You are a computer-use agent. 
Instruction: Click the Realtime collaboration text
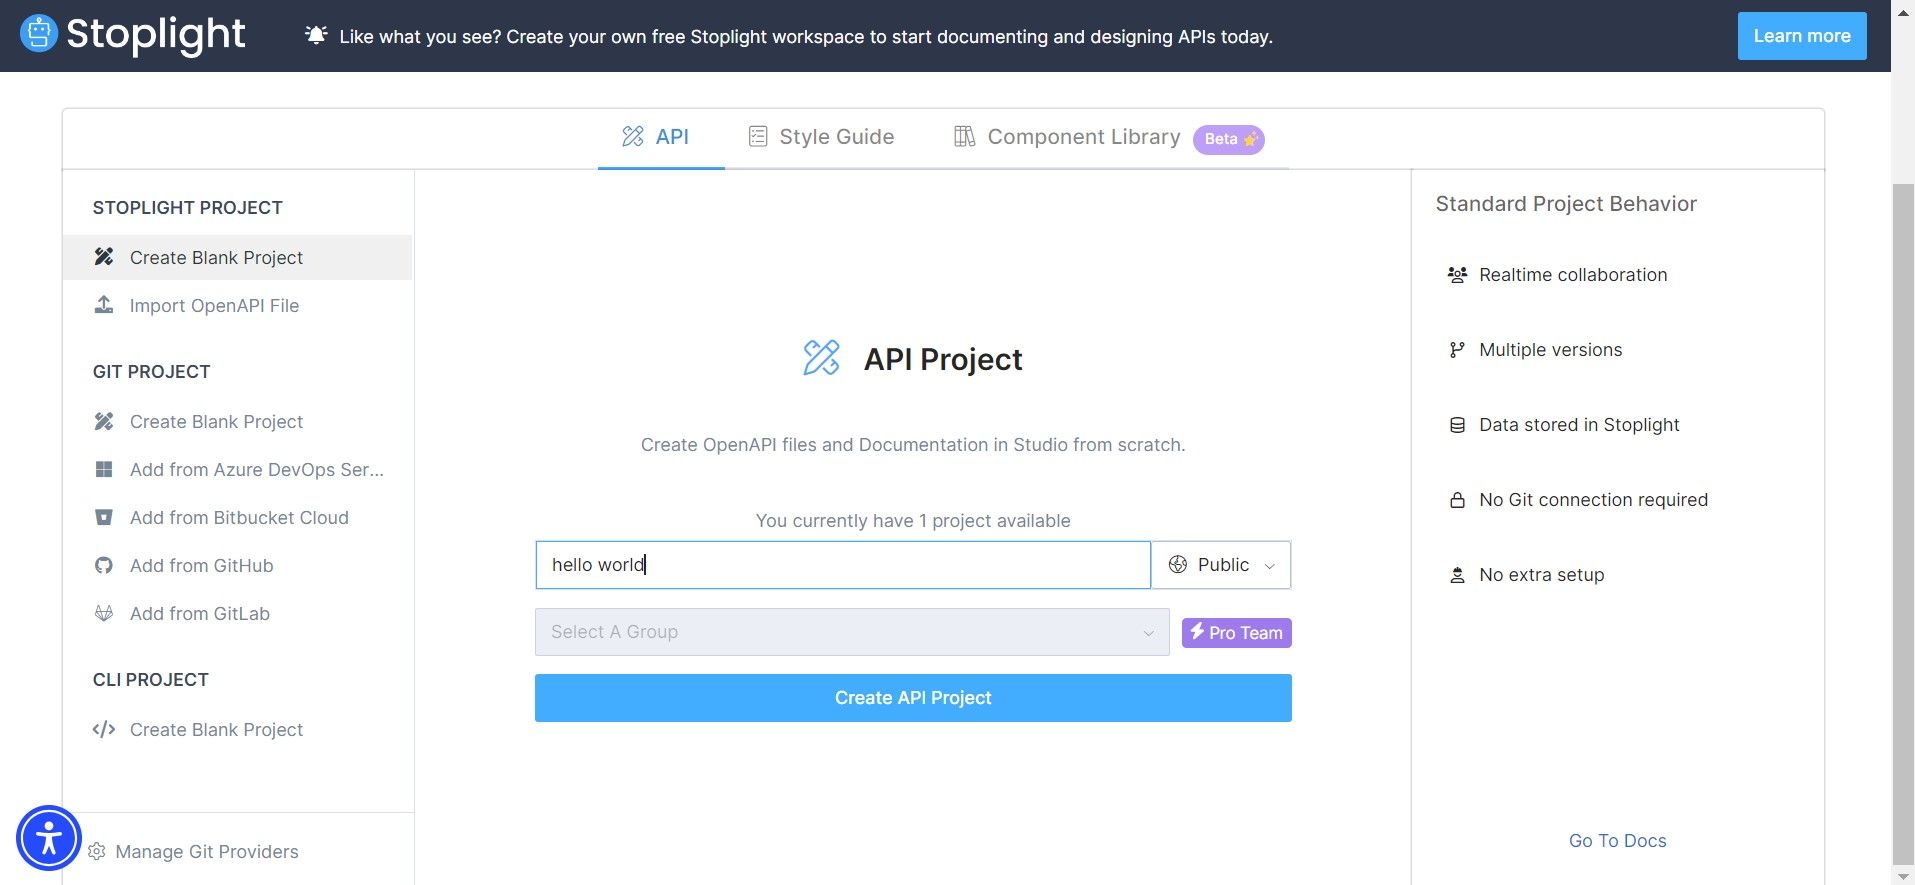coord(1573,275)
